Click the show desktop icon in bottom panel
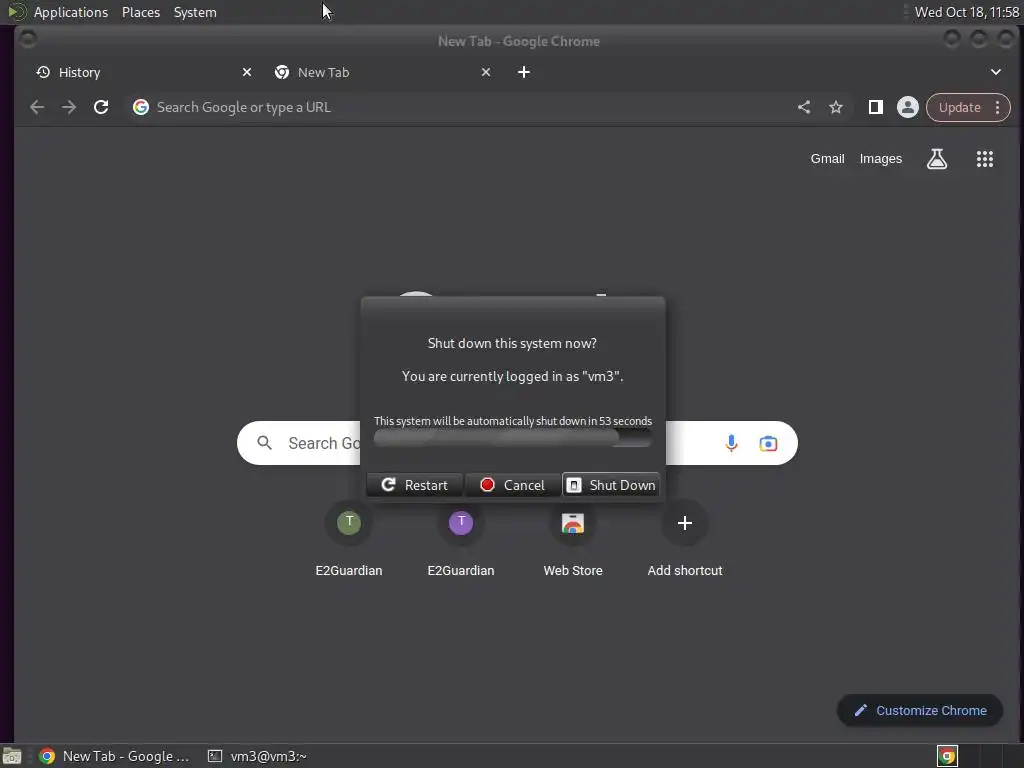 pos(12,756)
